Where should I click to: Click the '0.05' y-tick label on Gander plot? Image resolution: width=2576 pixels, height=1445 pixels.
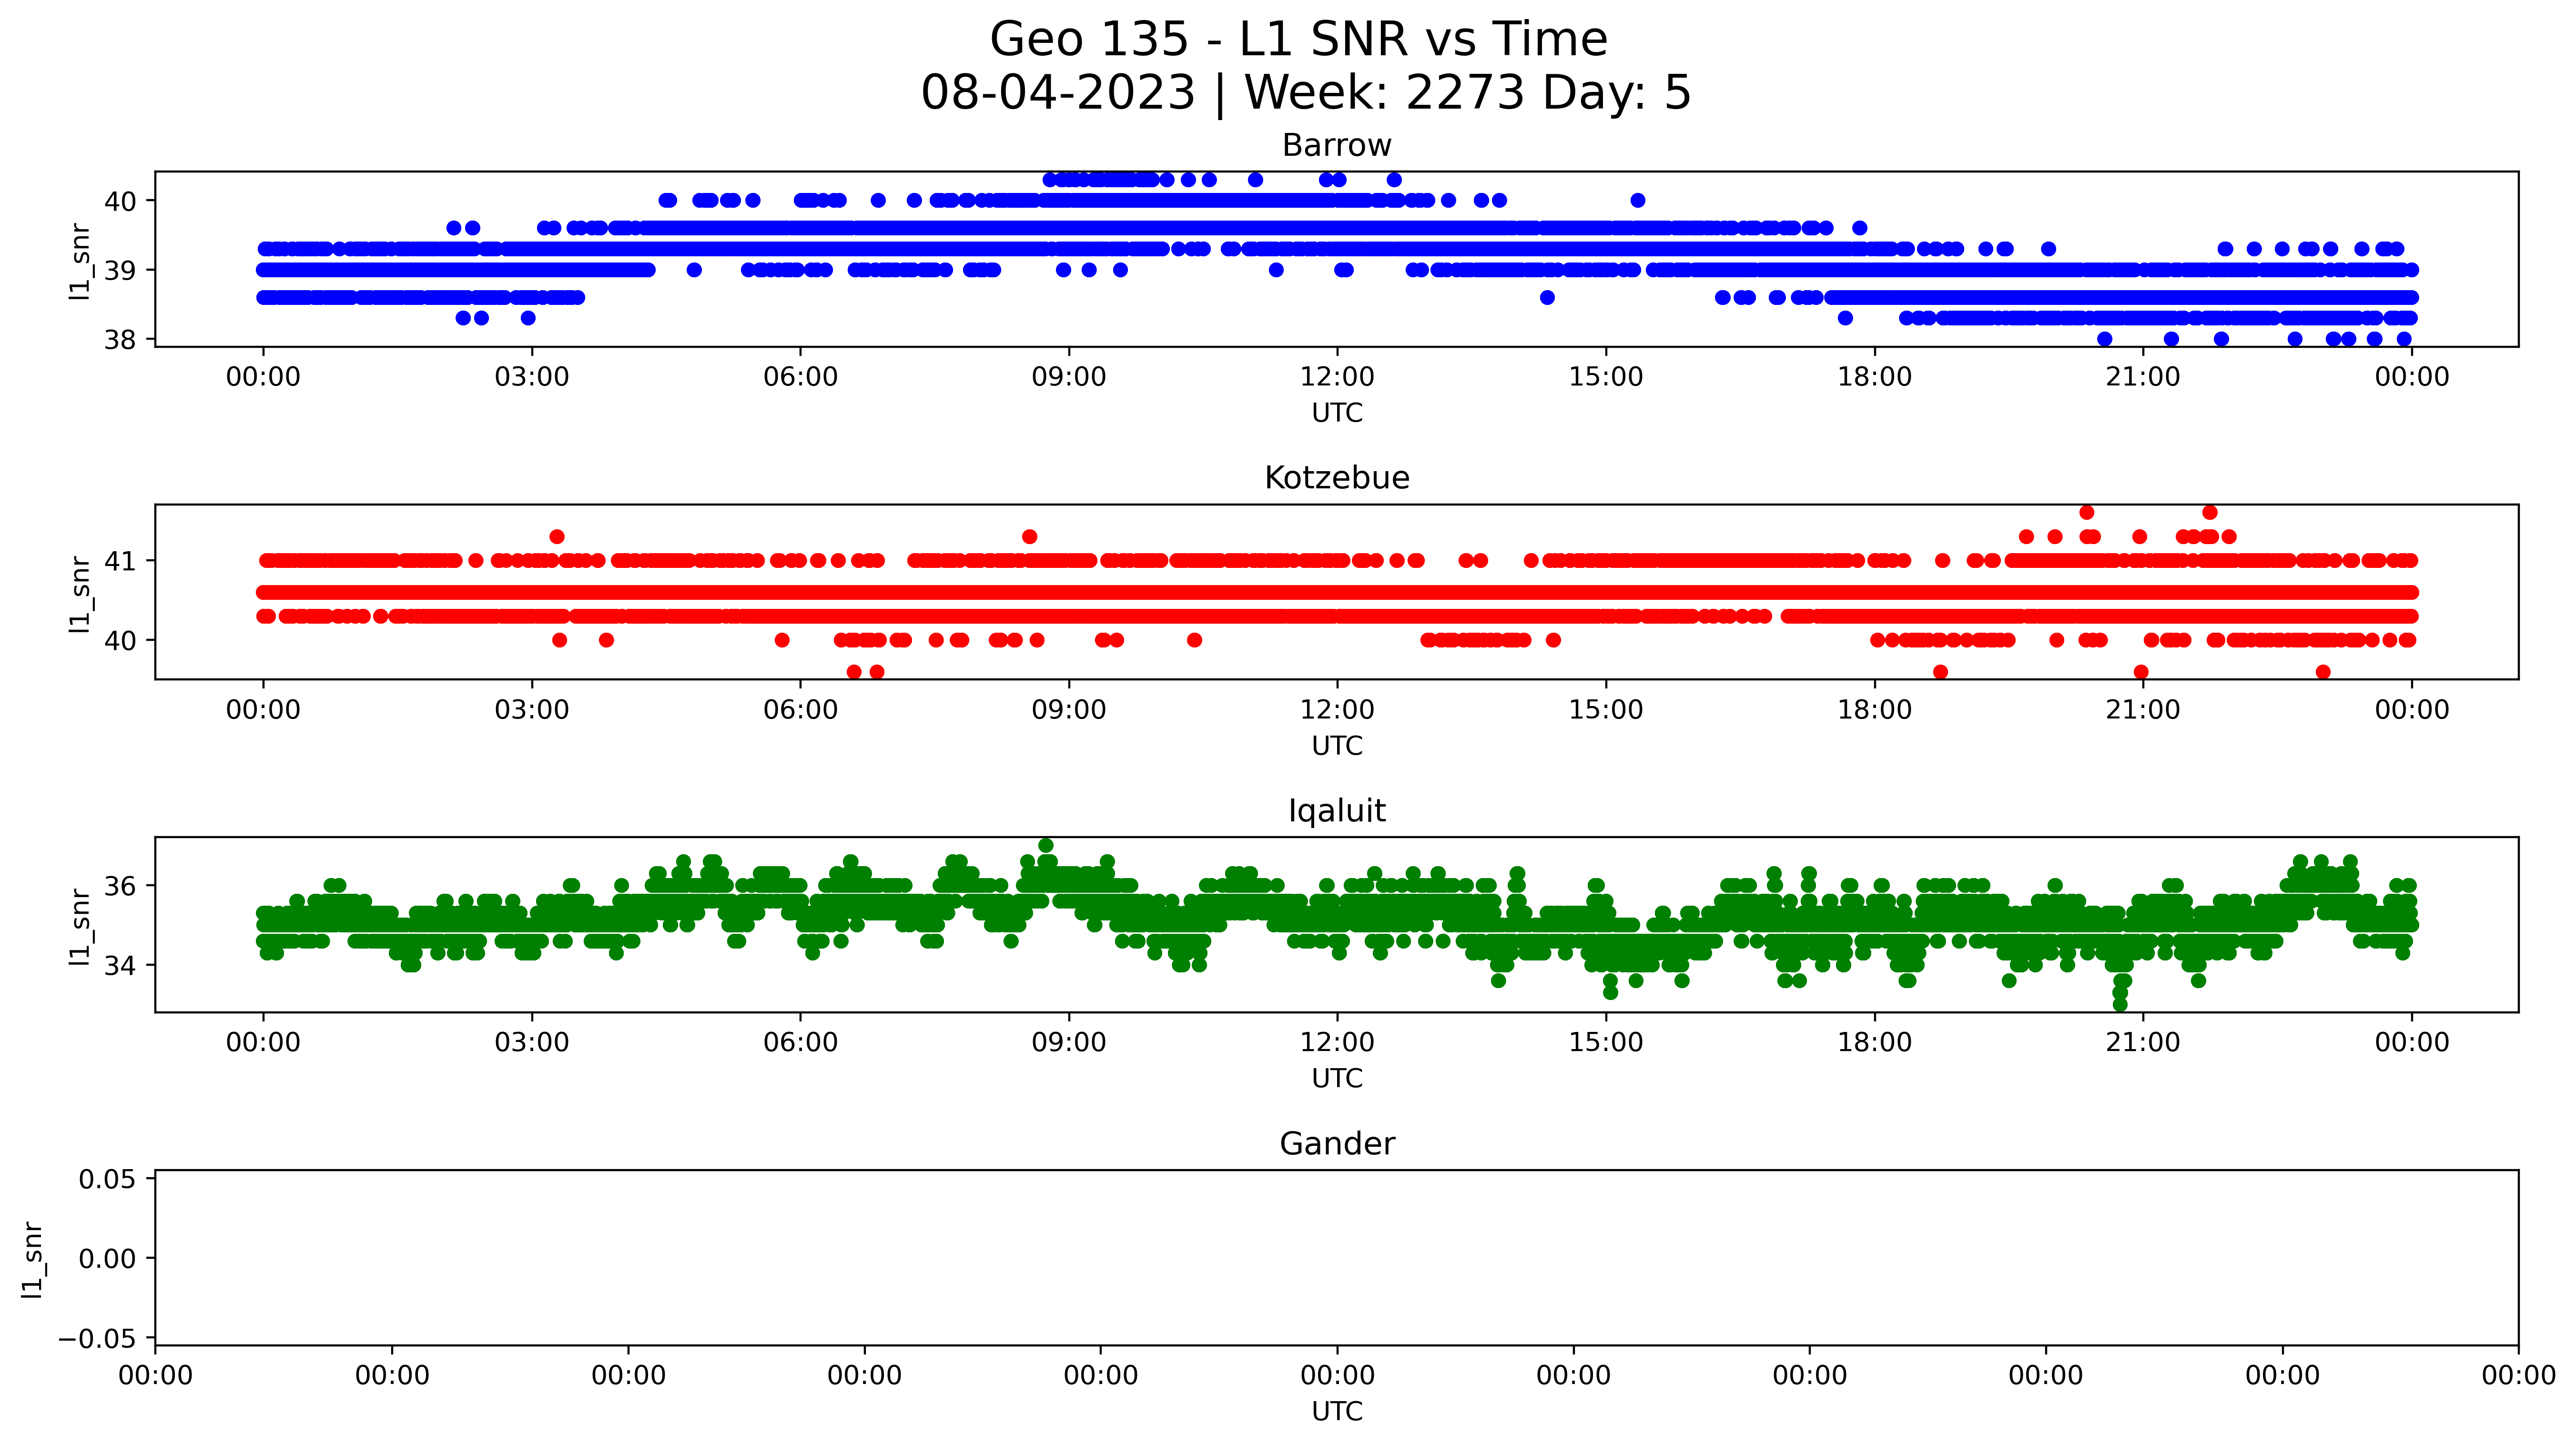coord(108,1180)
